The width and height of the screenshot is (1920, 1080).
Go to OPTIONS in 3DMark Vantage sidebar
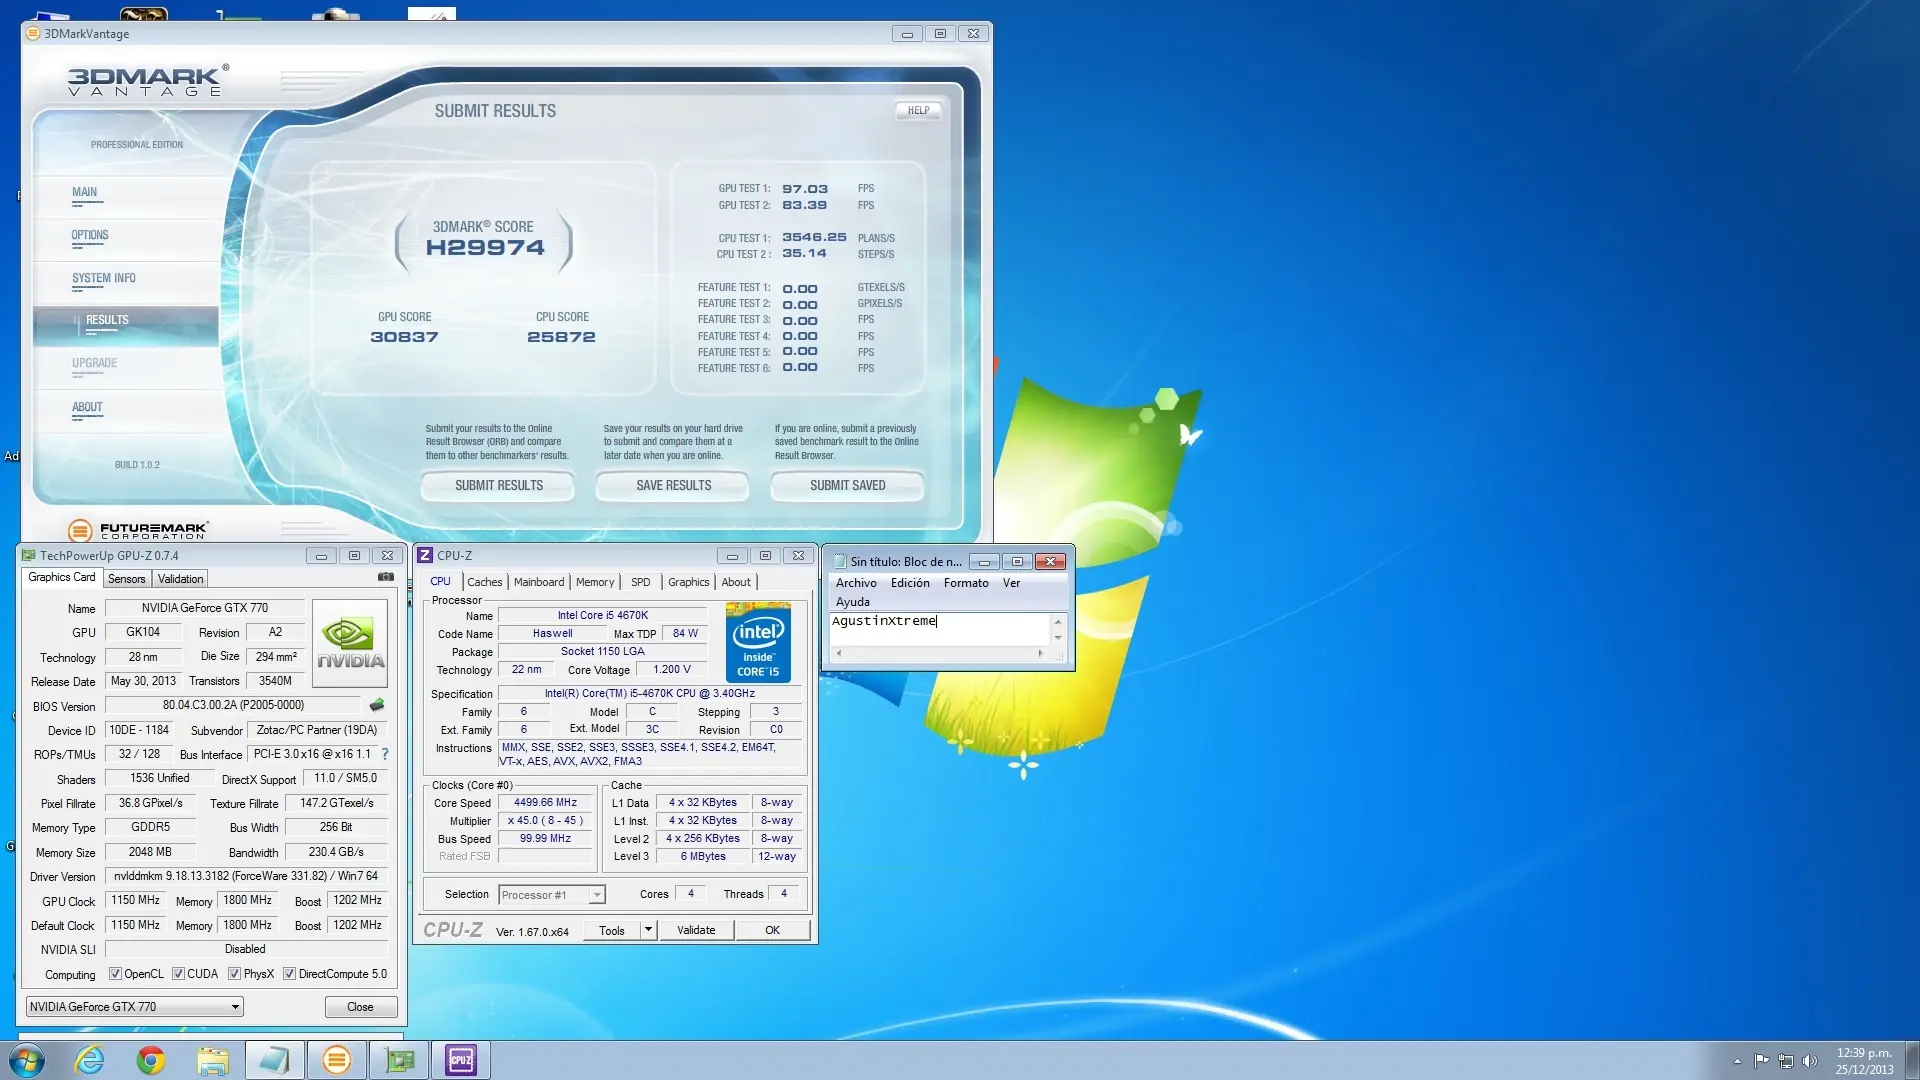(90, 235)
